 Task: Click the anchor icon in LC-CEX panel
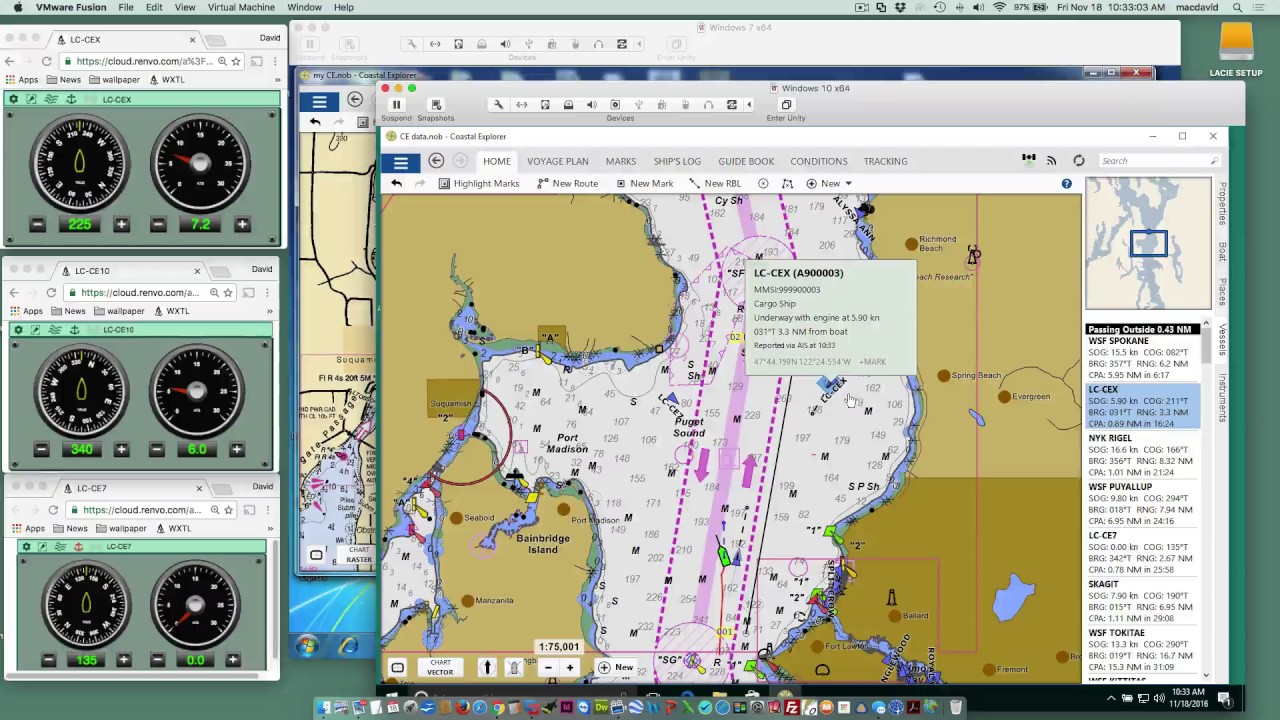click(71, 99)
